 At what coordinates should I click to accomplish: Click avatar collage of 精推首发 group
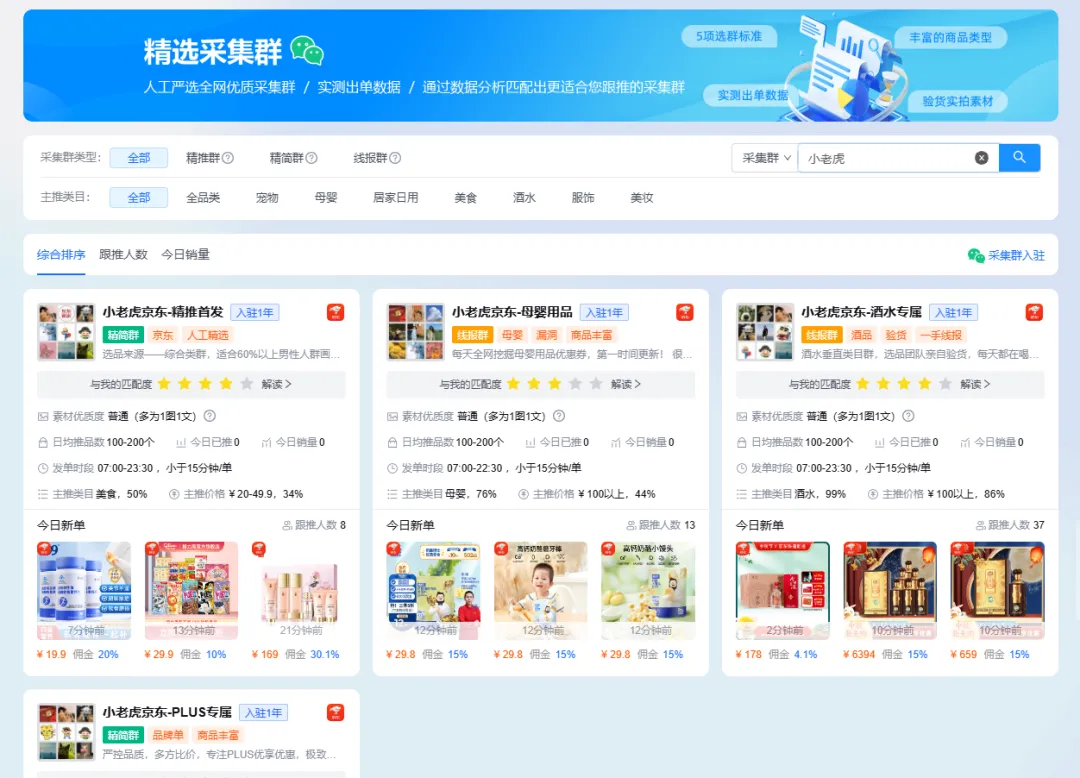pos(66,332)
